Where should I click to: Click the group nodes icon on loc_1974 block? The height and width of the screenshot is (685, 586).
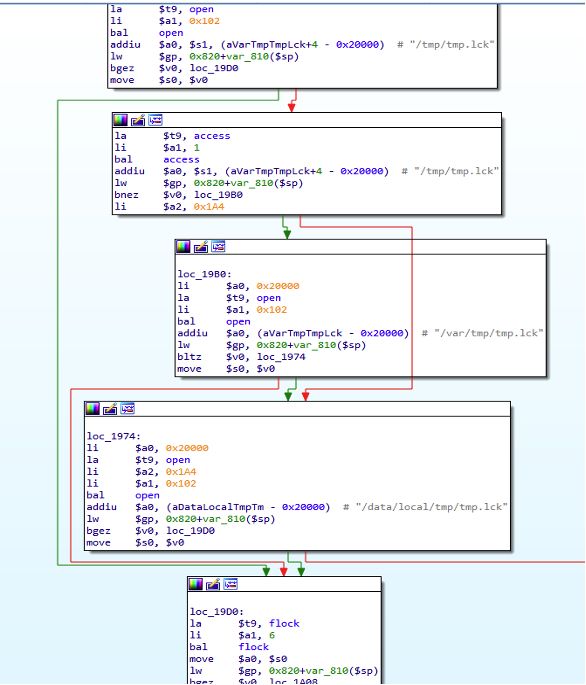click(x=128, y=409)
